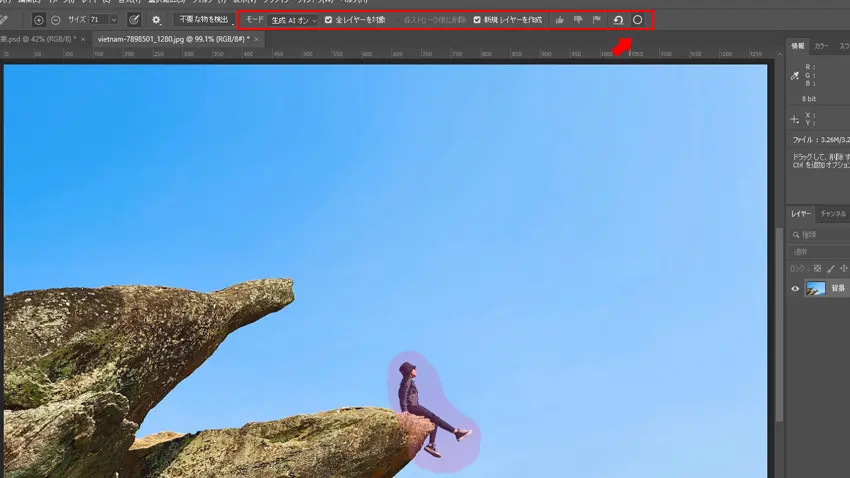Click the add-to-selection plus brush icon
Viewport: 850px width, 478px height.
pyautogui.click(x=39, y=20)
